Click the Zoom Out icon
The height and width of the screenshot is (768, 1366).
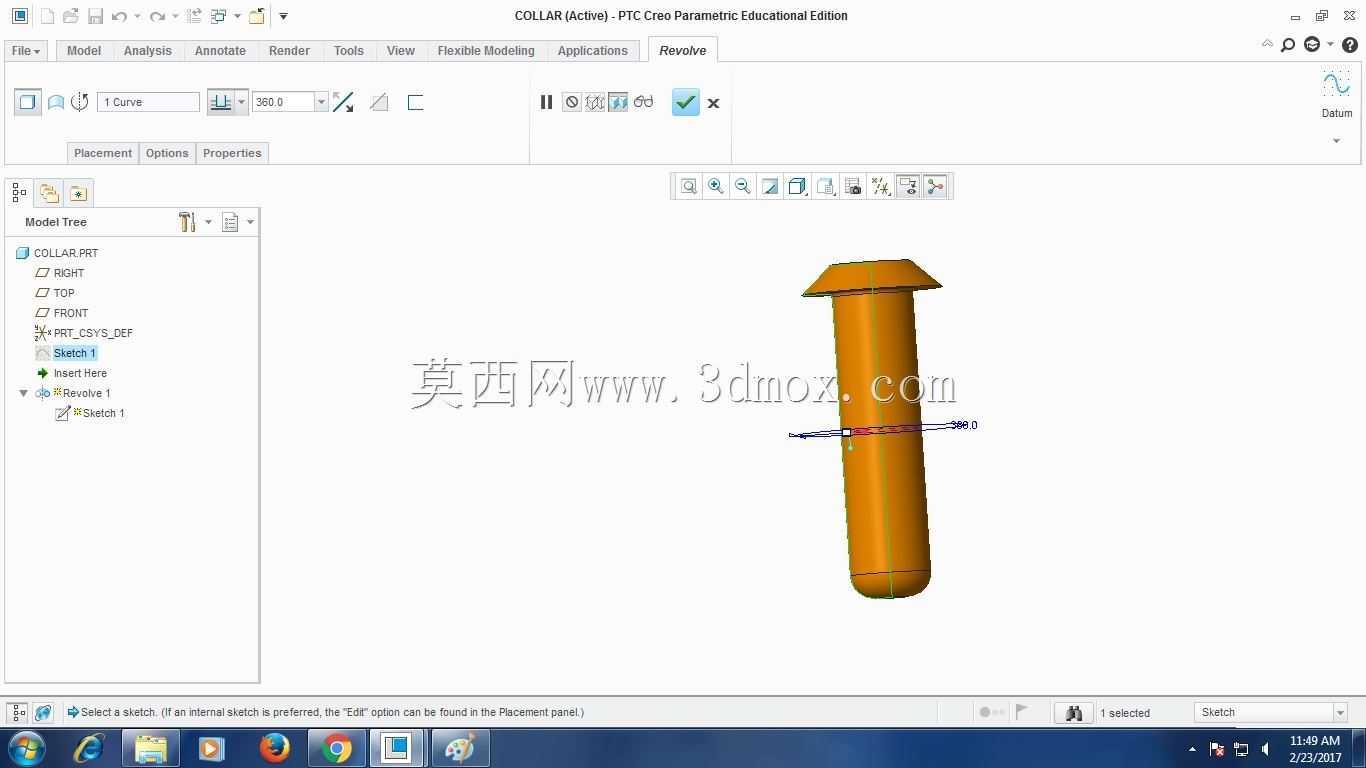pos(743,186)
